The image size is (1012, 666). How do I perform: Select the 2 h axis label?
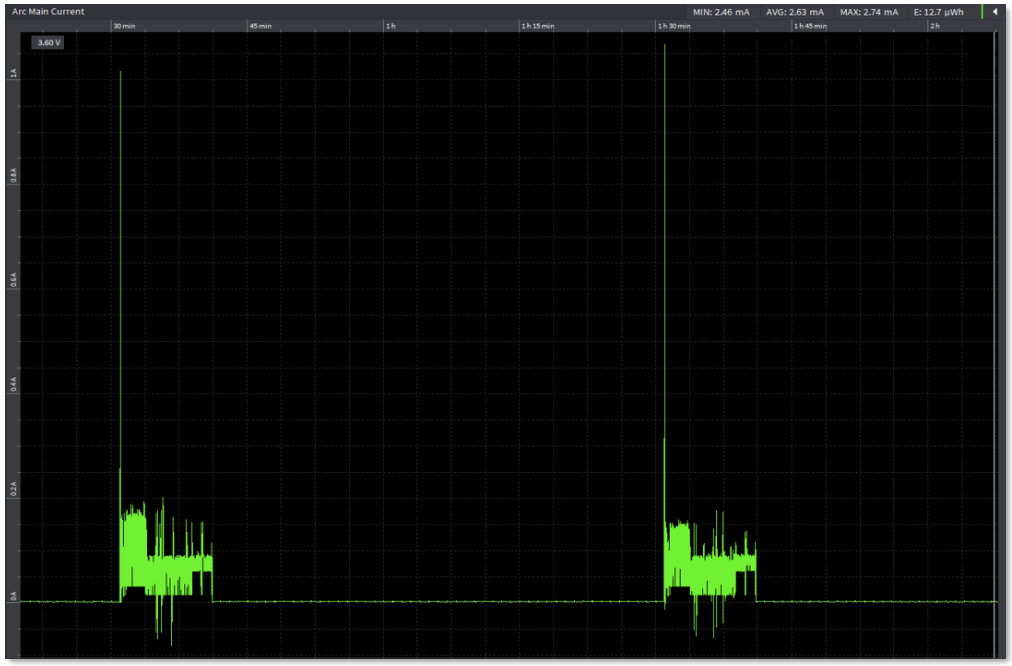click(936, 26)
